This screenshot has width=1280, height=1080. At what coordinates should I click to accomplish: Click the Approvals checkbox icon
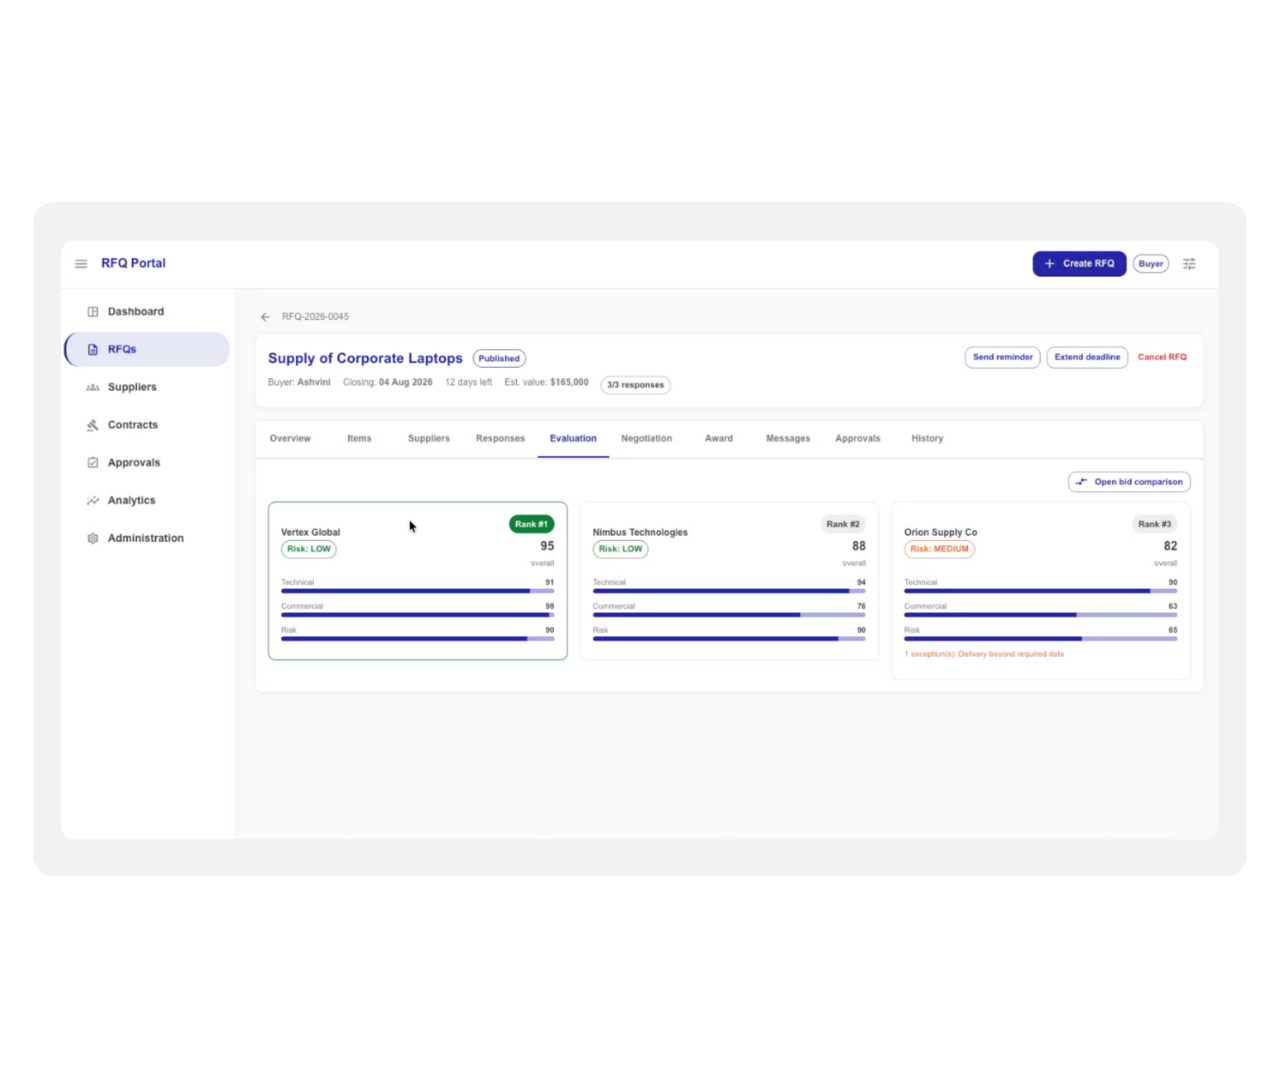93,463
